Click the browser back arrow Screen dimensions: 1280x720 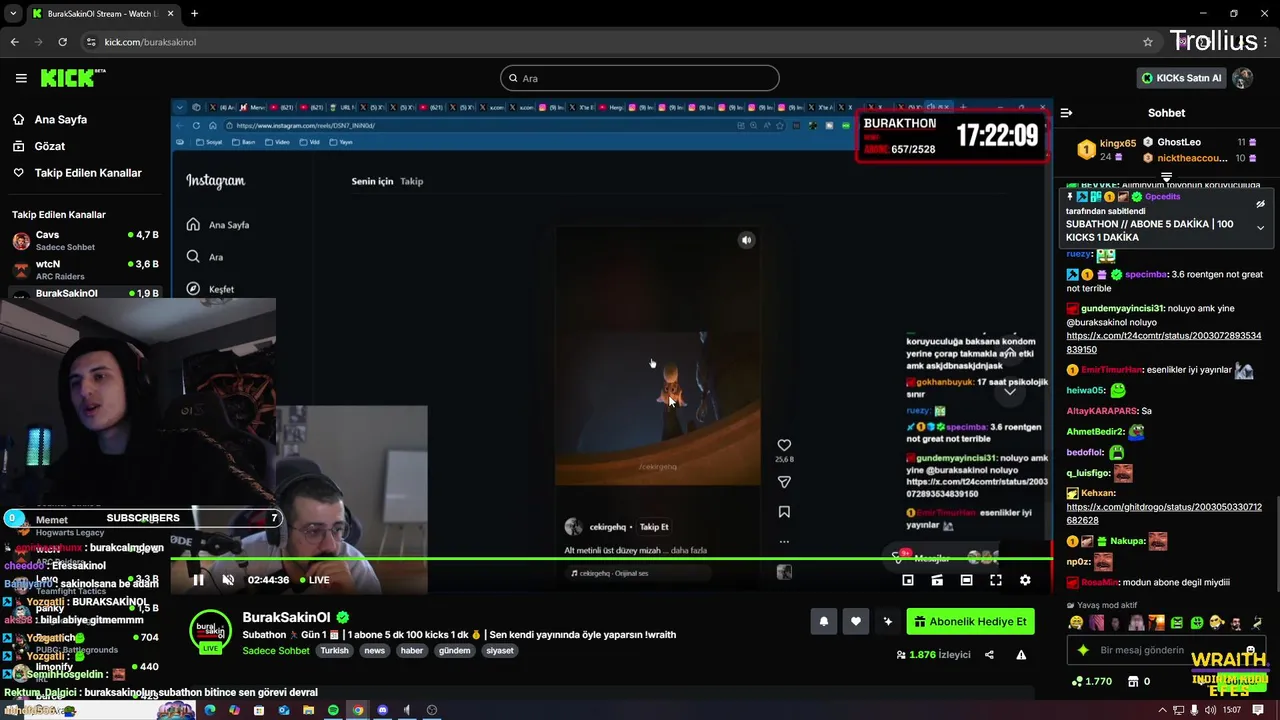click(14, 42)
